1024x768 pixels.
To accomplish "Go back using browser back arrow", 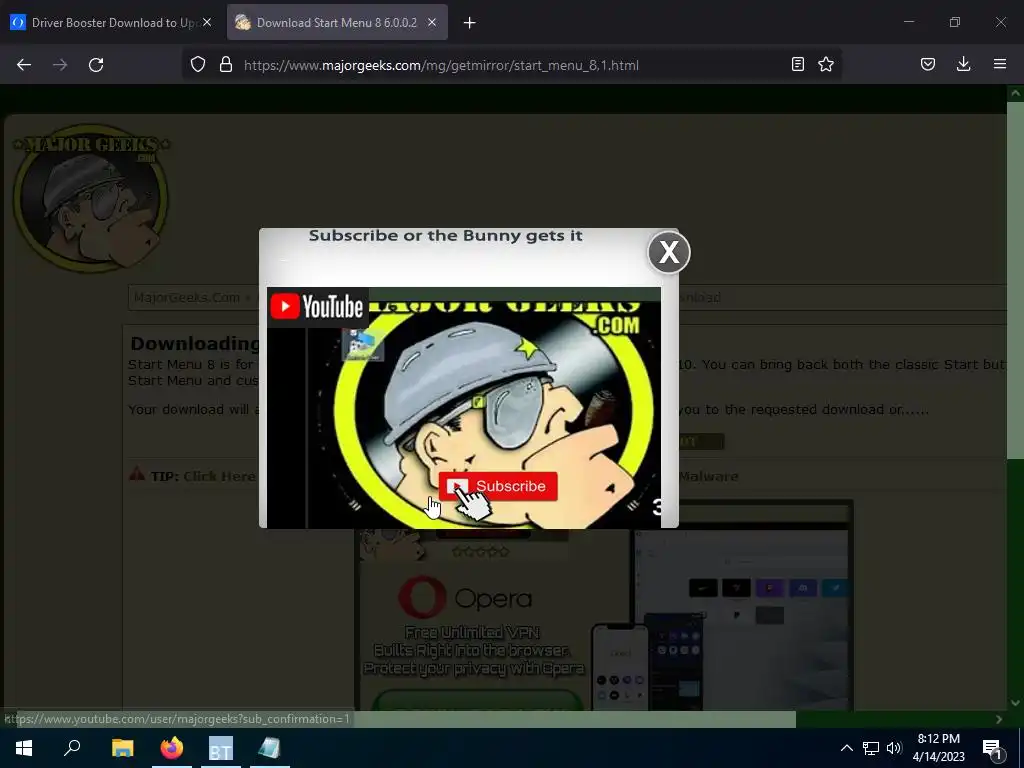I will tap(24, 65).
